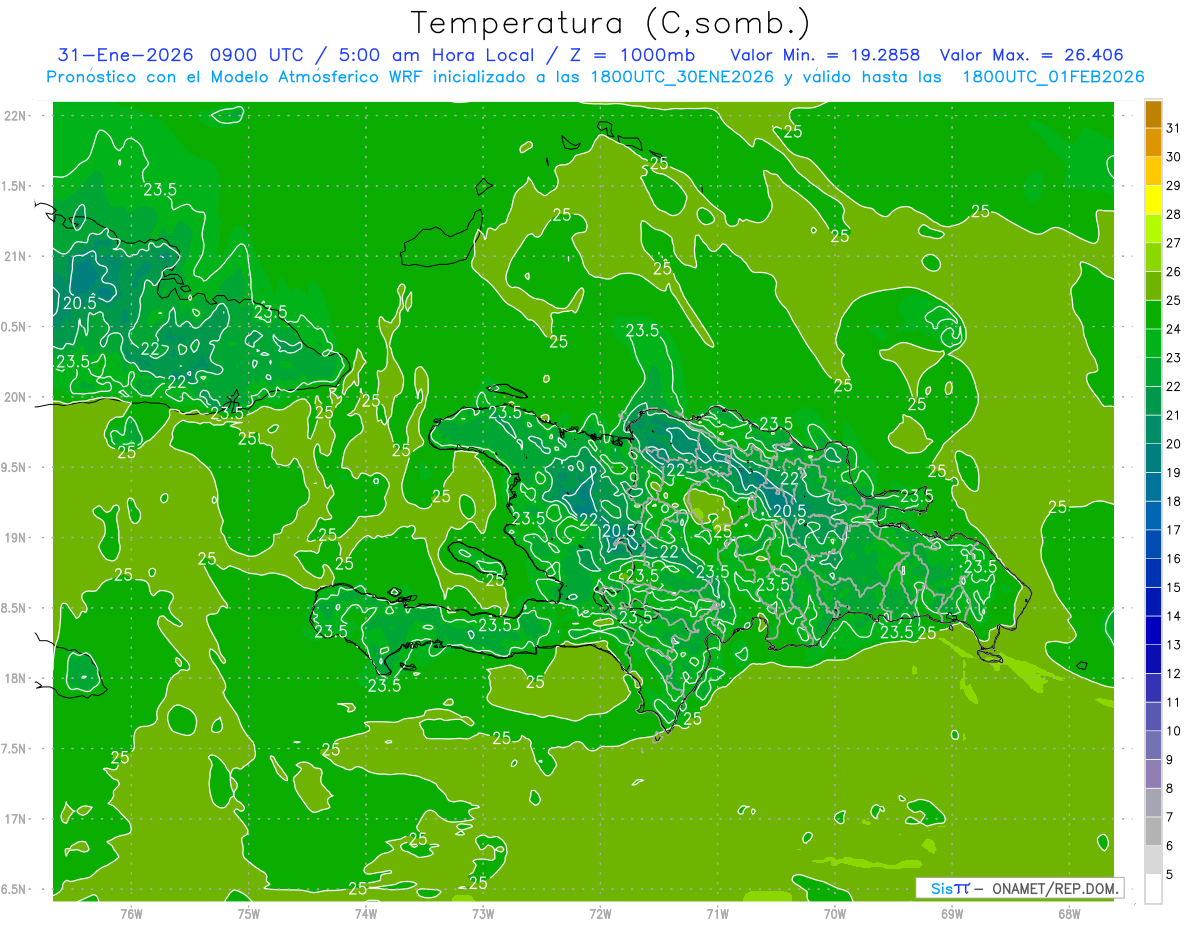Pick the green color bar segment between 23 and 24

1153,344
